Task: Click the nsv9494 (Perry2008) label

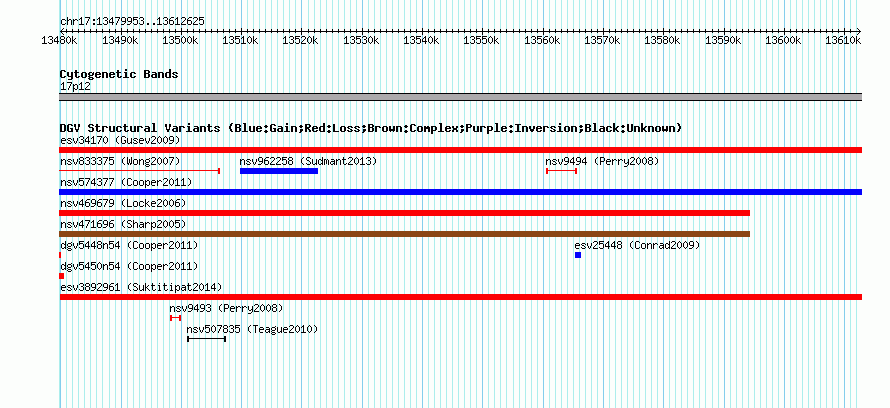Action: coord(602,161)
